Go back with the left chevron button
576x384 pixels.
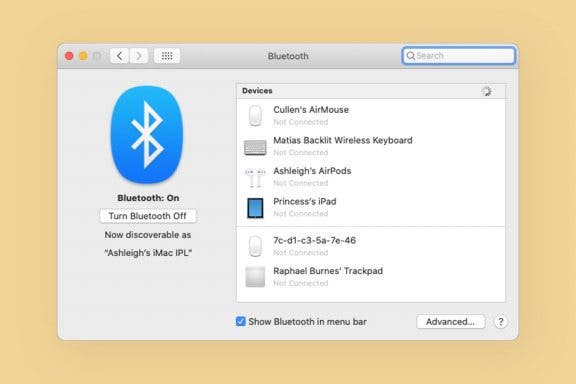tap(119, 56)
